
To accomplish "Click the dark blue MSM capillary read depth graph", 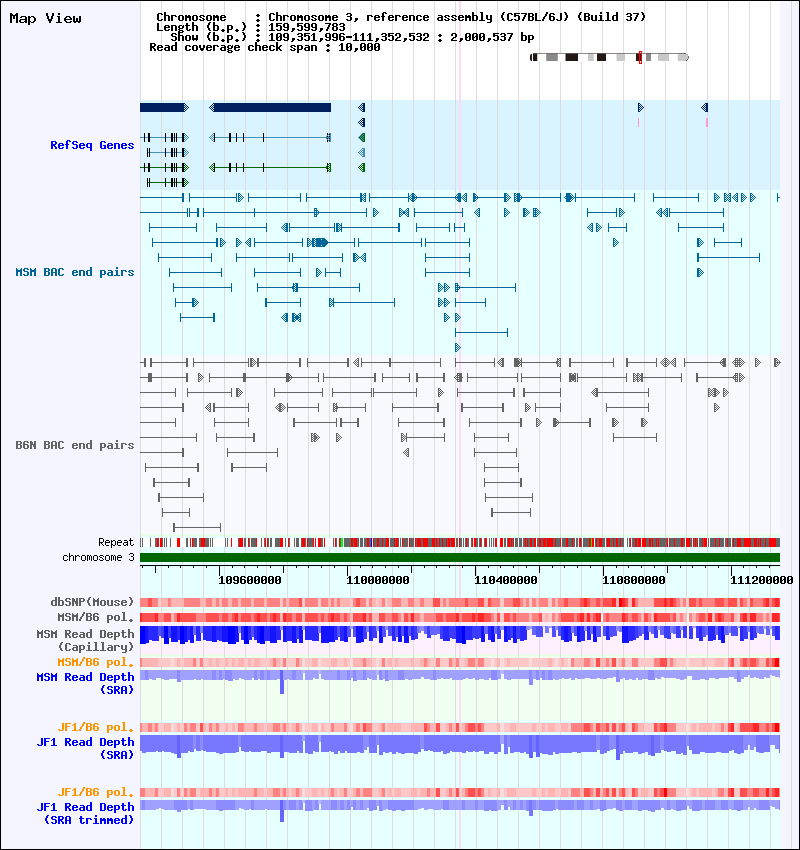I will click(x=460, y=635).
